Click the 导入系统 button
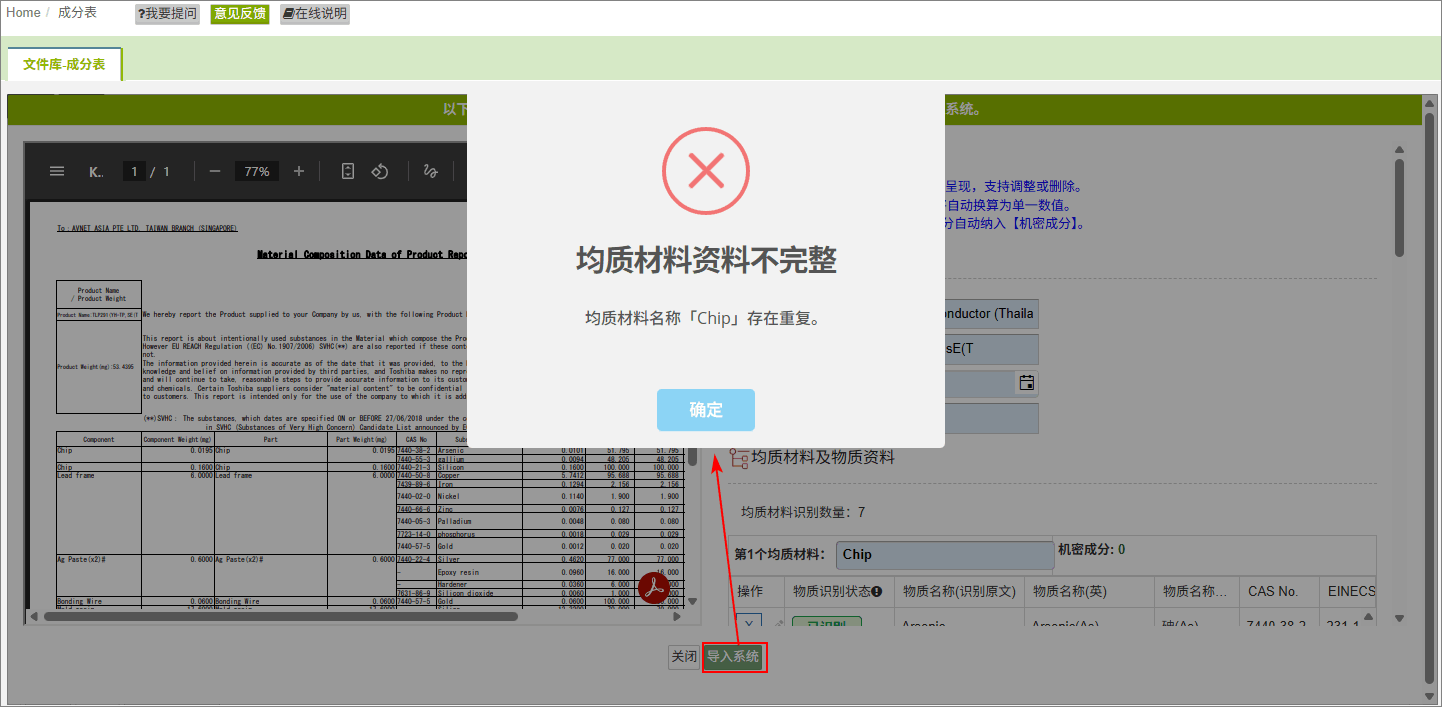This screenshot has height=707, width=1442. click(734, 657)
